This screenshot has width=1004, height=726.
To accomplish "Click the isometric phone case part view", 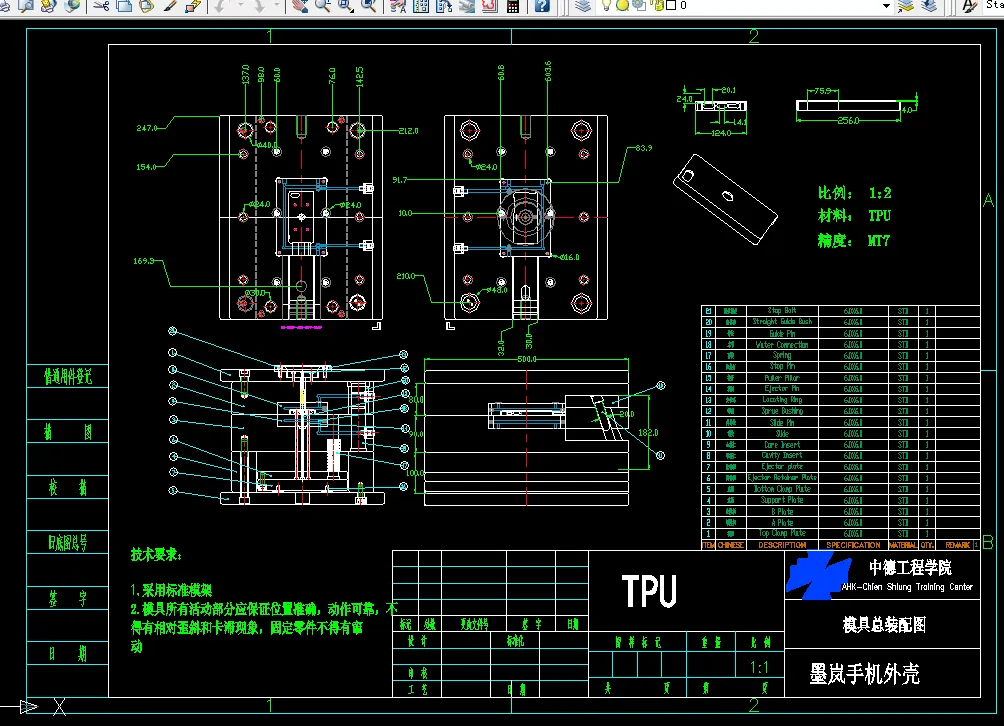I will [725, 199].
